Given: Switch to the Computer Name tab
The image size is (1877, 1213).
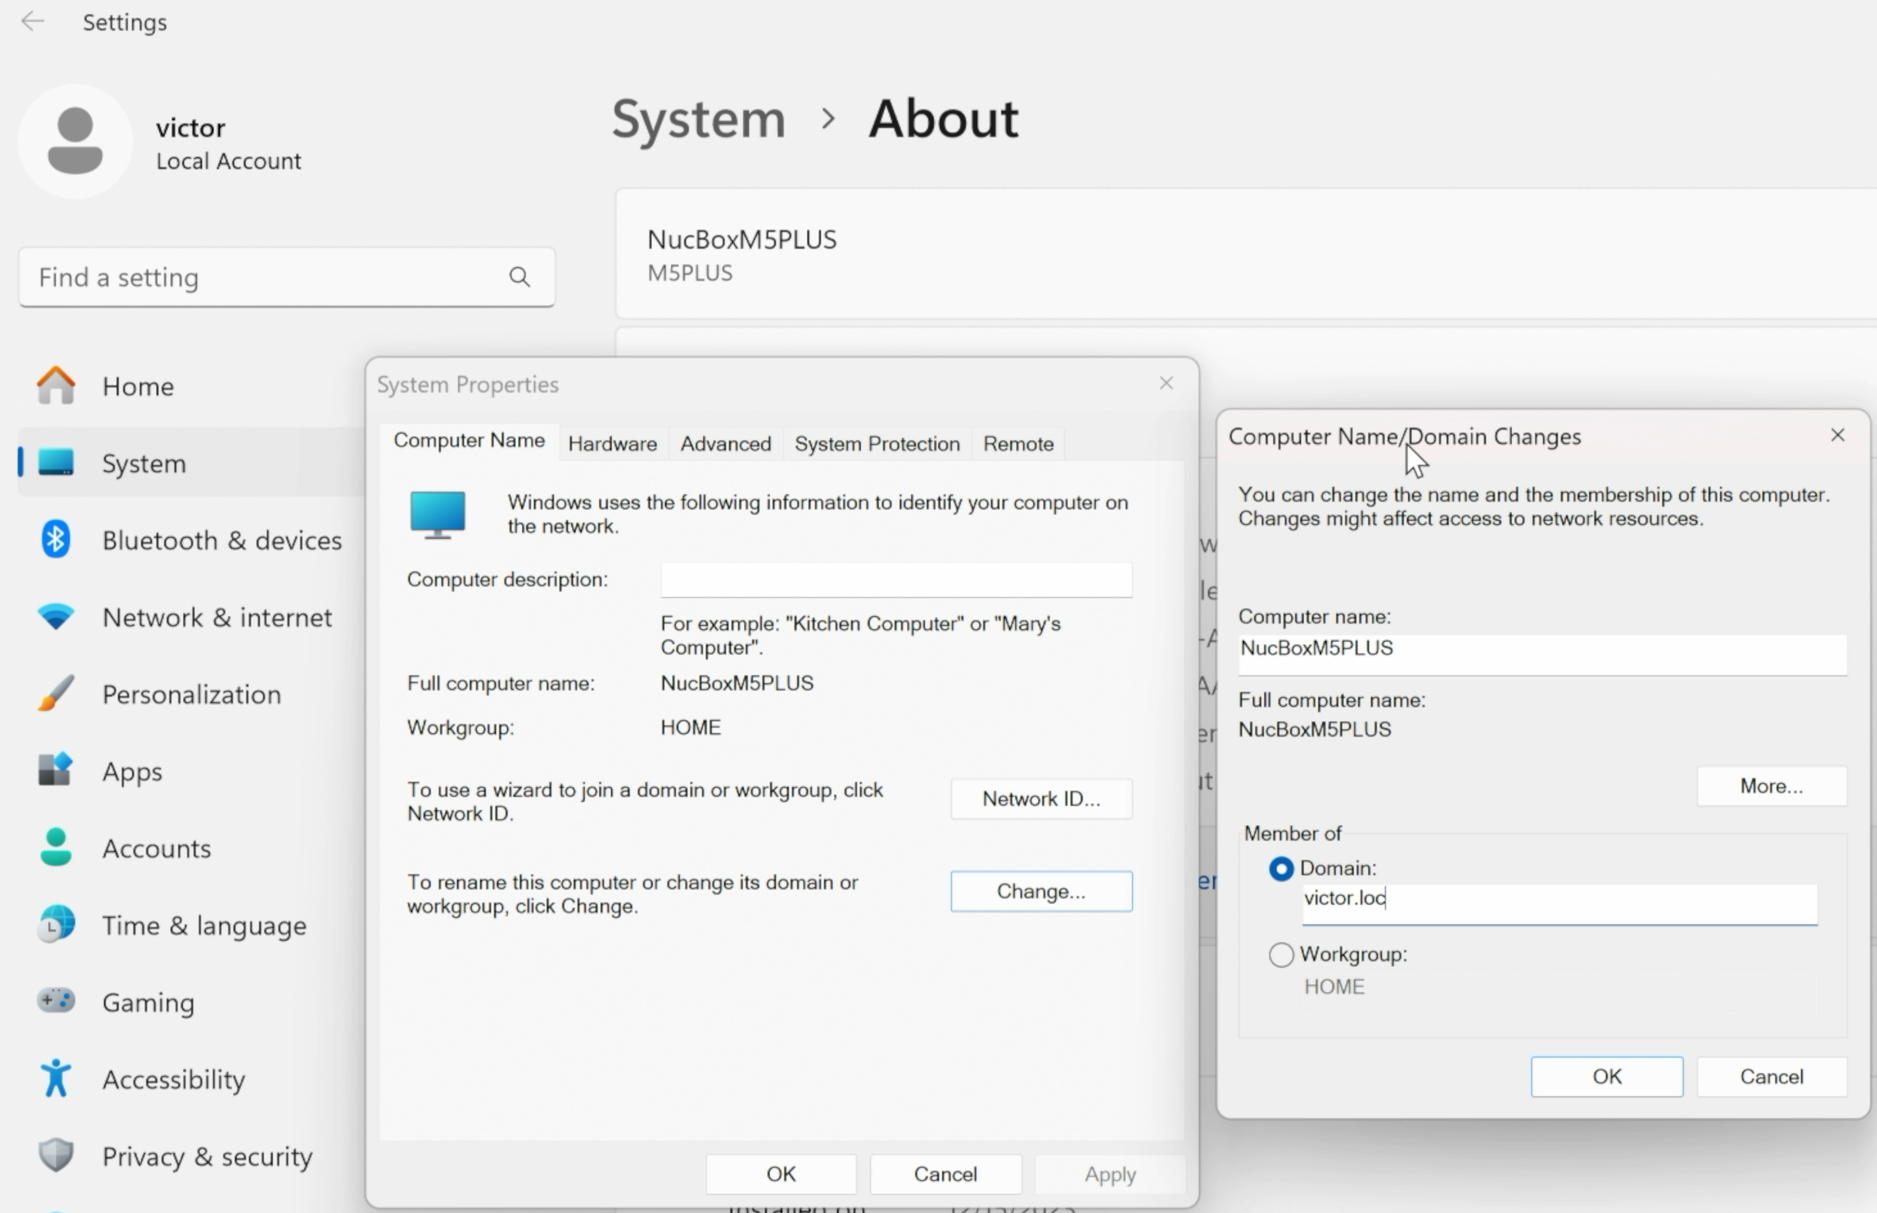Looking at the screenshot, I should 469,441.
